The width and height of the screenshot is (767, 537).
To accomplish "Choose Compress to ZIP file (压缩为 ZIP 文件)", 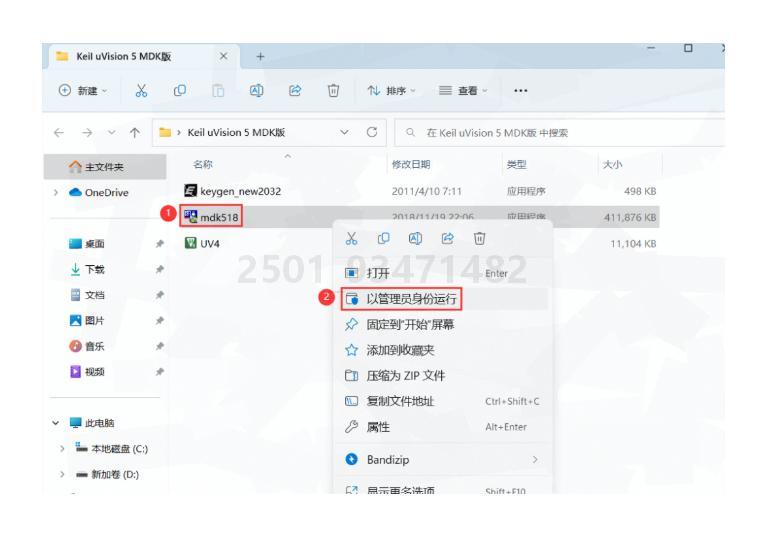I will [x=443, y=376].
